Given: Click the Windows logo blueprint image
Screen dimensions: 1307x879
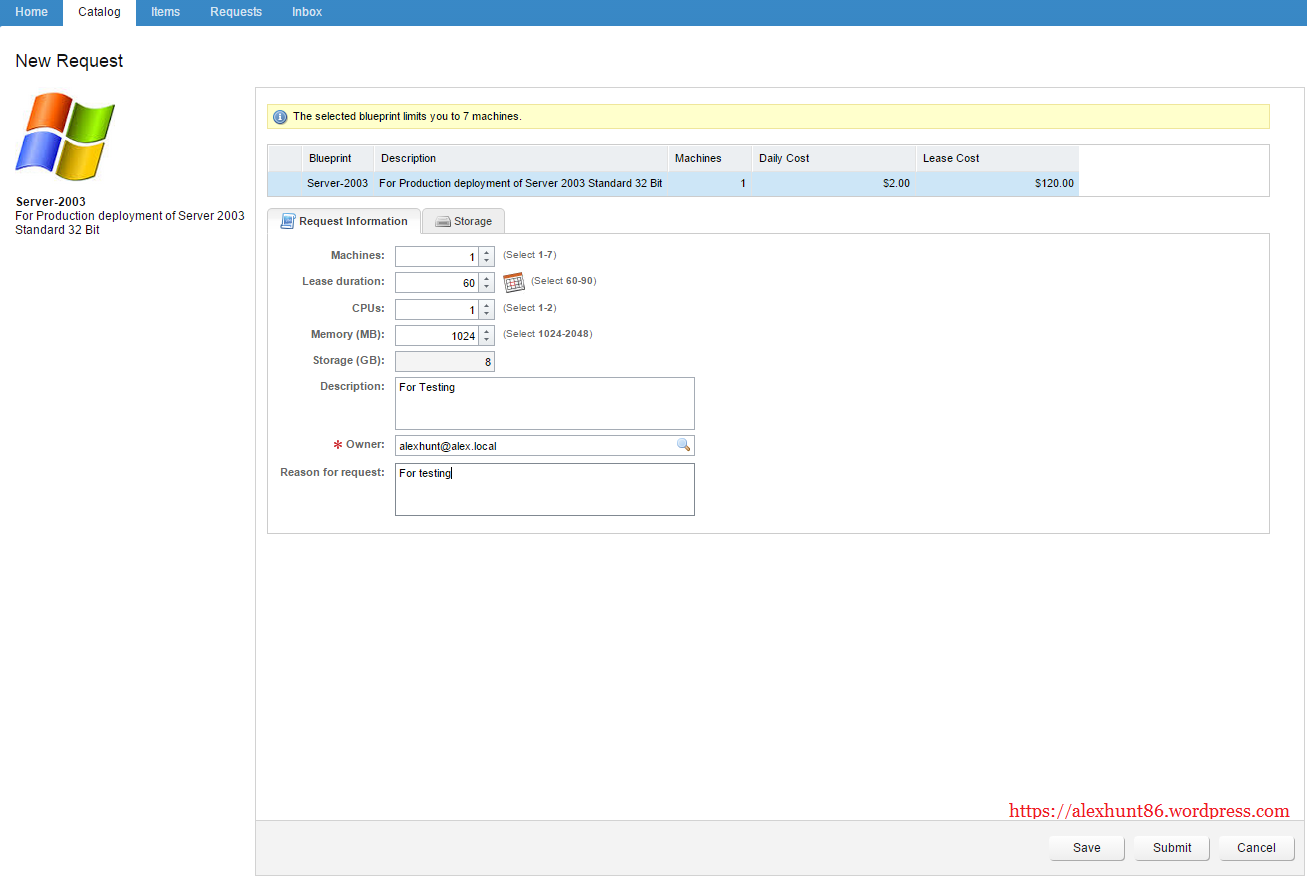Looking at the screenshot, I should tap(65, 137).
